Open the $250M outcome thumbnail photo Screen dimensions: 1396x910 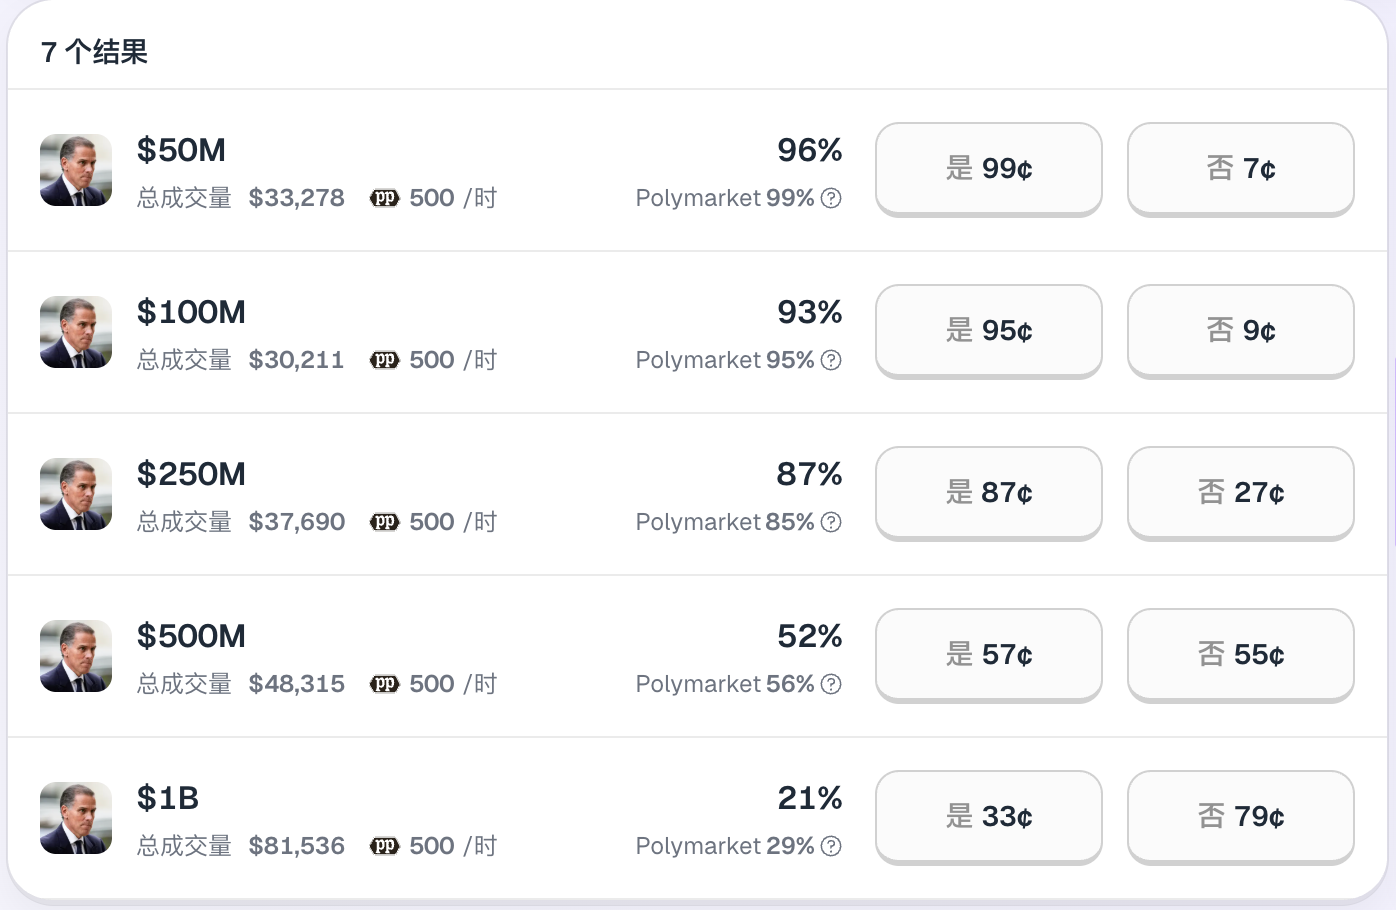coord(76,494)
